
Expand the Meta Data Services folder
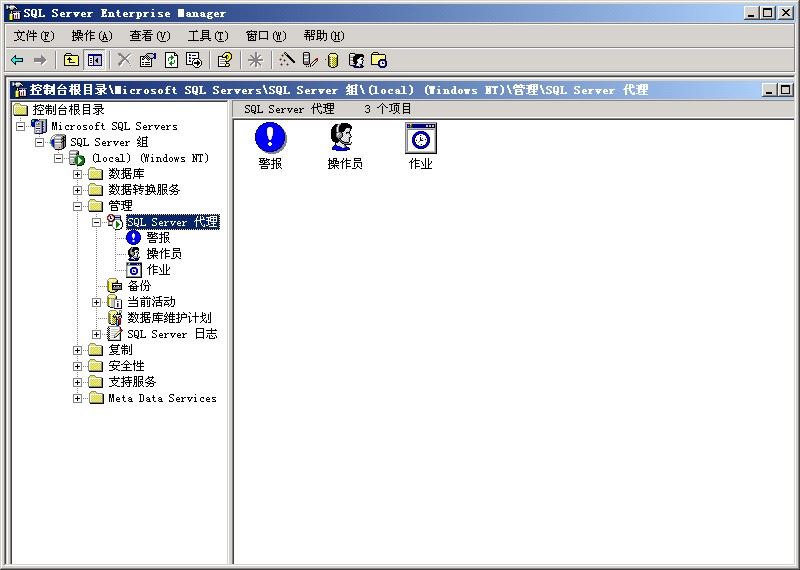pos(77,398)
